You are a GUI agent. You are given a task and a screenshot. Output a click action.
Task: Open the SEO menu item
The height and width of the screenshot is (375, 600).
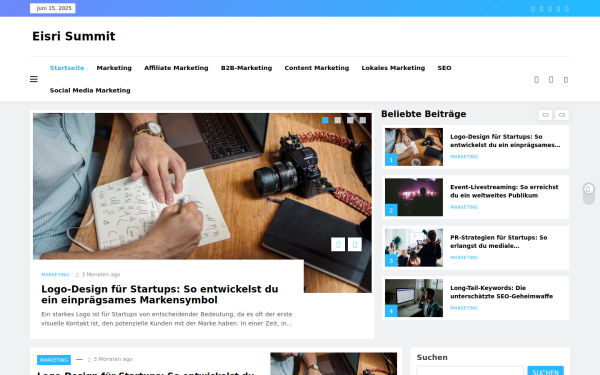tap(444, 68)
